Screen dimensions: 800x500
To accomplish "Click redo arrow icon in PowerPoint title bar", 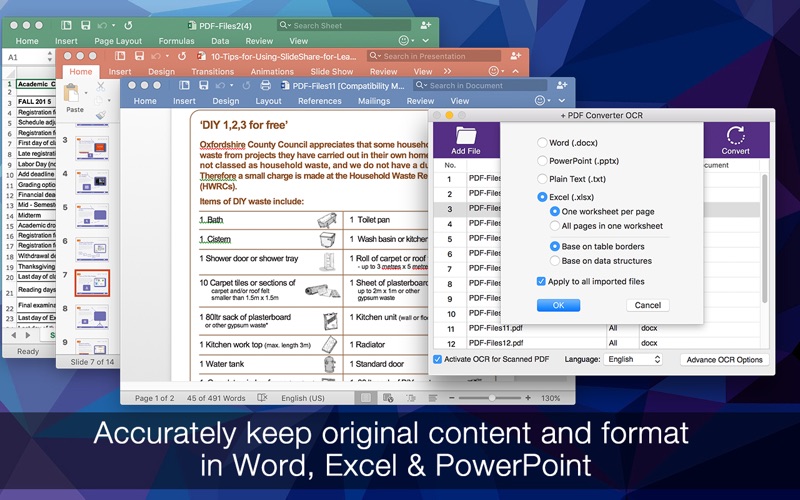I will click(181, 56).
